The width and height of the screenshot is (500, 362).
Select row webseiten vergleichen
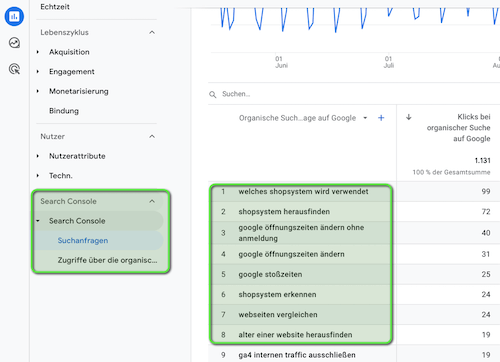278,315
